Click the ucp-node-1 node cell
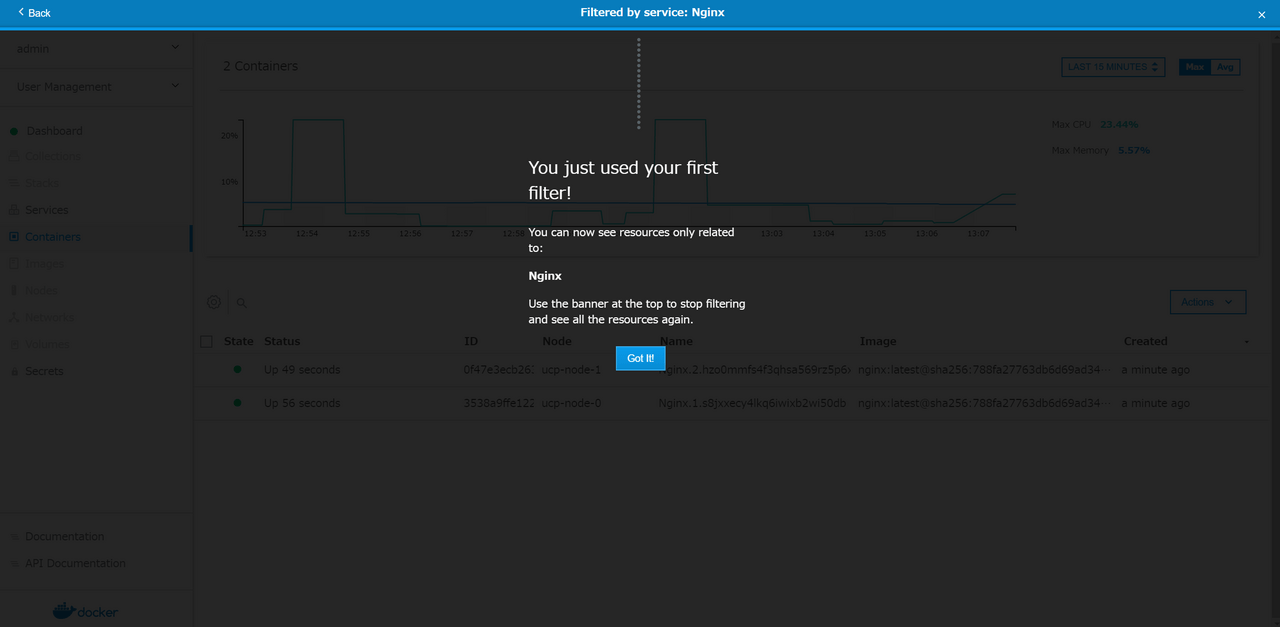Screen dimensions: 1280x627 (571, 370)
